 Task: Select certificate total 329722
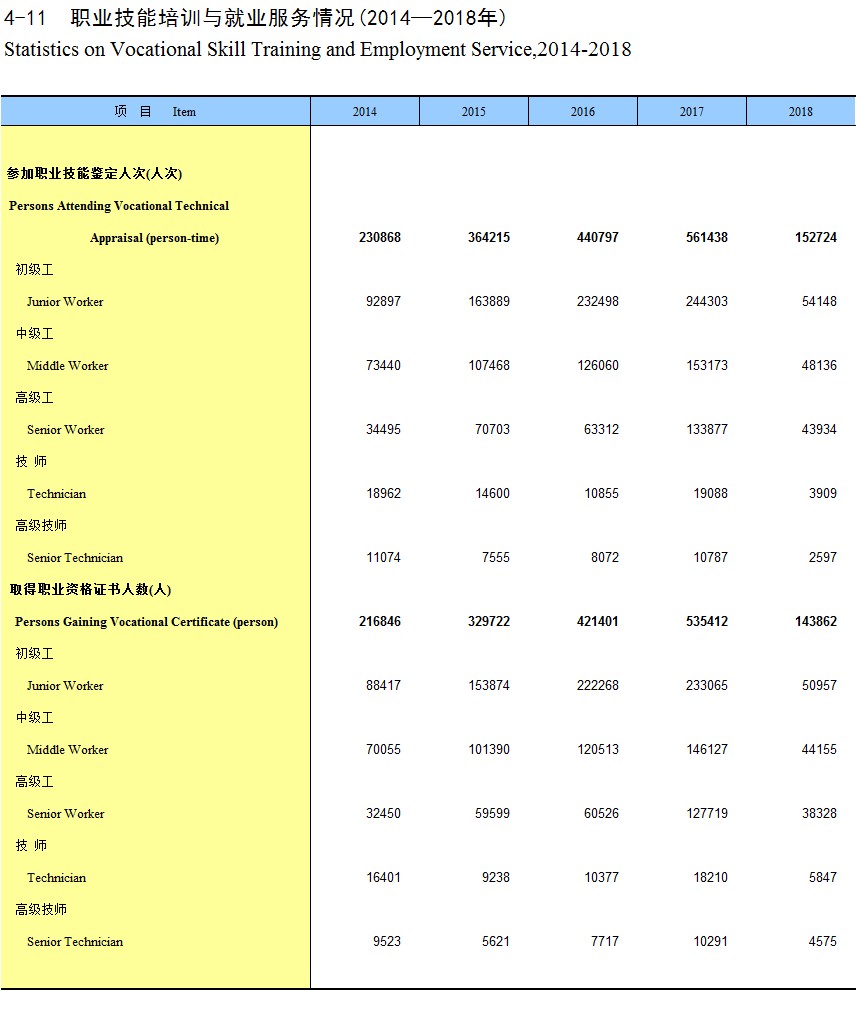[488, 621]
